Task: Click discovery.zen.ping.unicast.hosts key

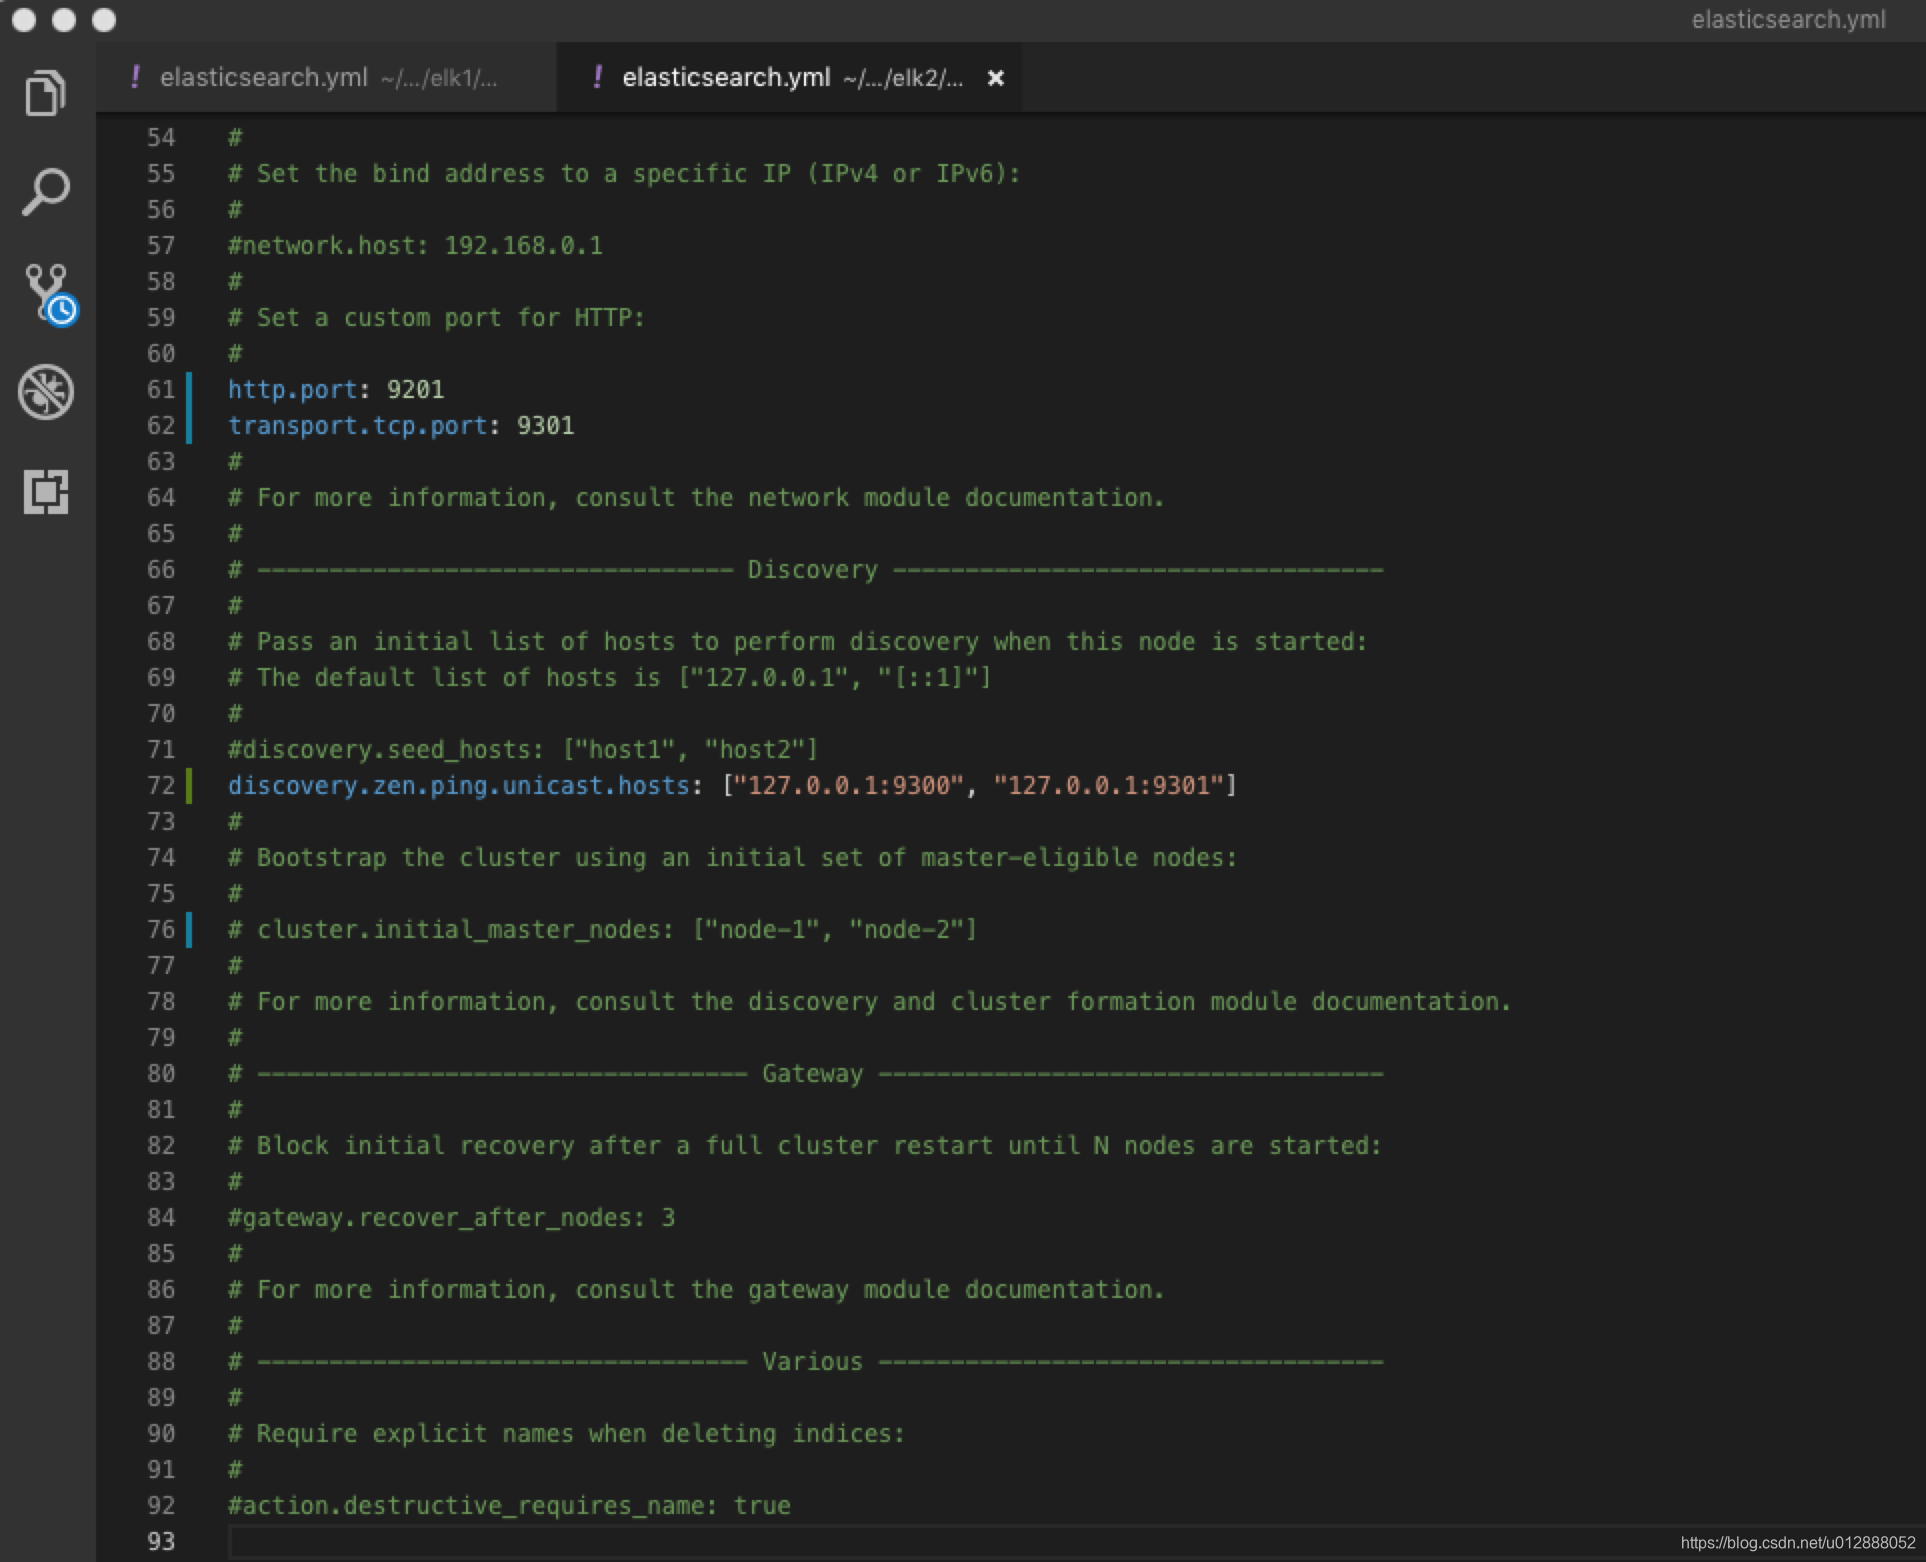Action: 458,785
